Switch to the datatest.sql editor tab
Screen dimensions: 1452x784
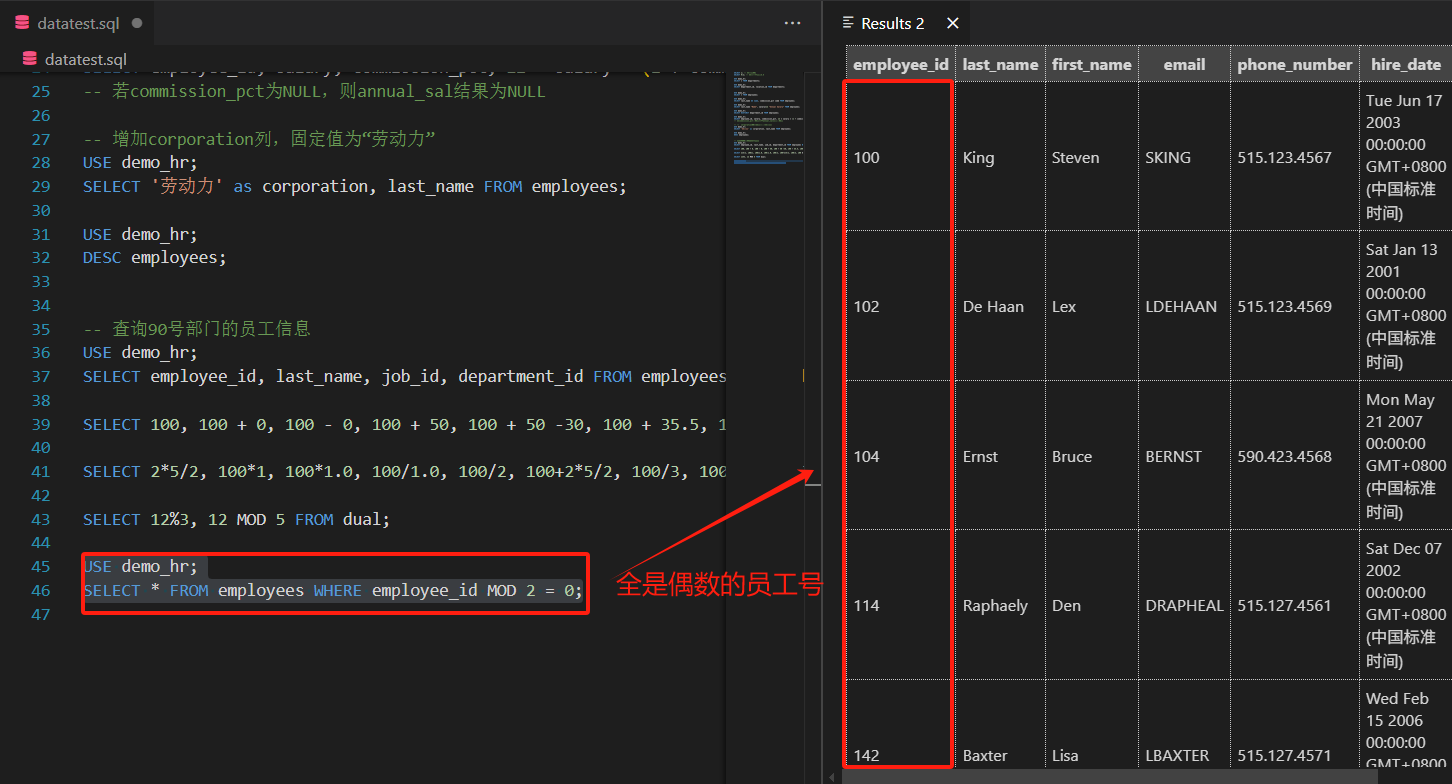coord(78,23)
